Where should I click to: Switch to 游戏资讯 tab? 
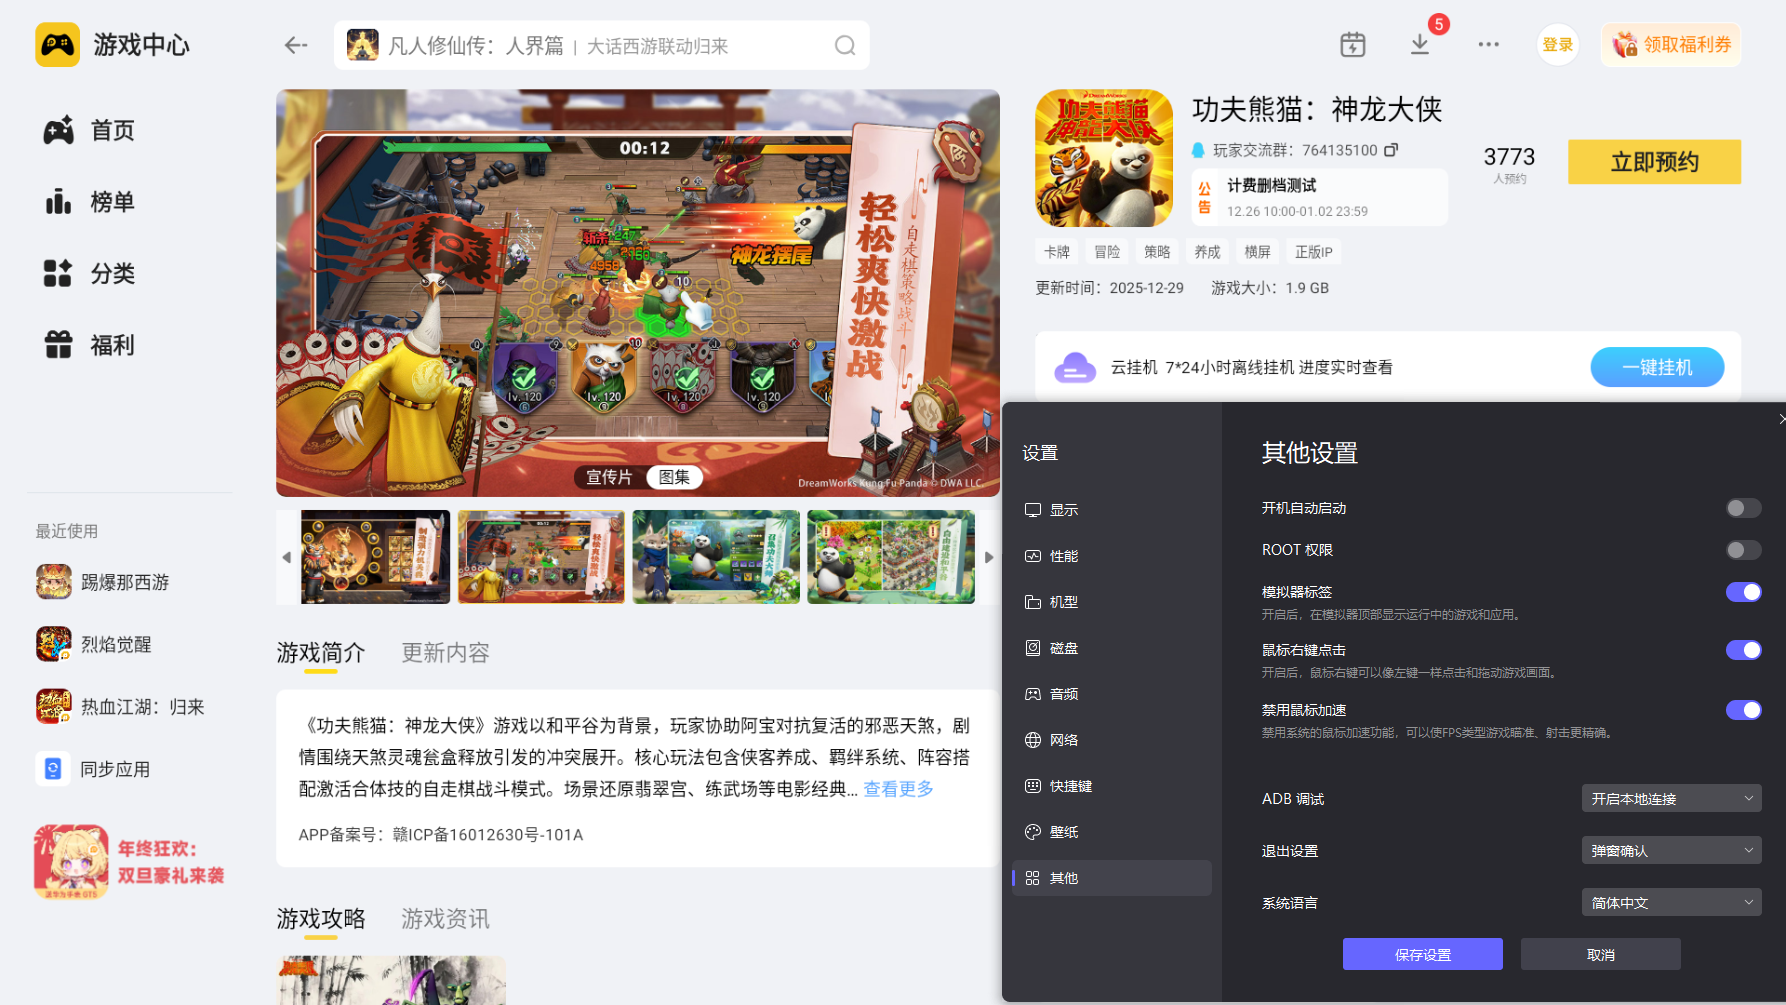pyautogui.click(x=446, y=919)
